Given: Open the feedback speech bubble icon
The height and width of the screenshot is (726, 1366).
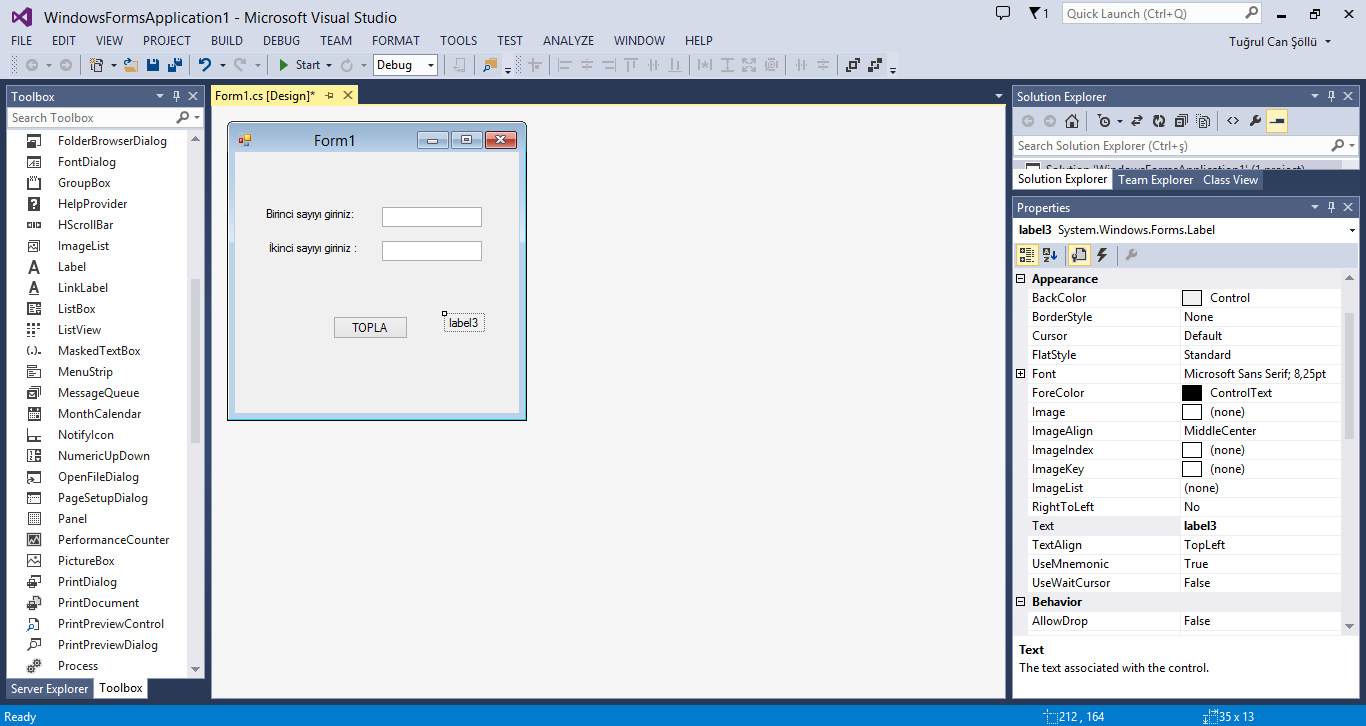Looking at the screenshot, I should [x=1003, y=13].
